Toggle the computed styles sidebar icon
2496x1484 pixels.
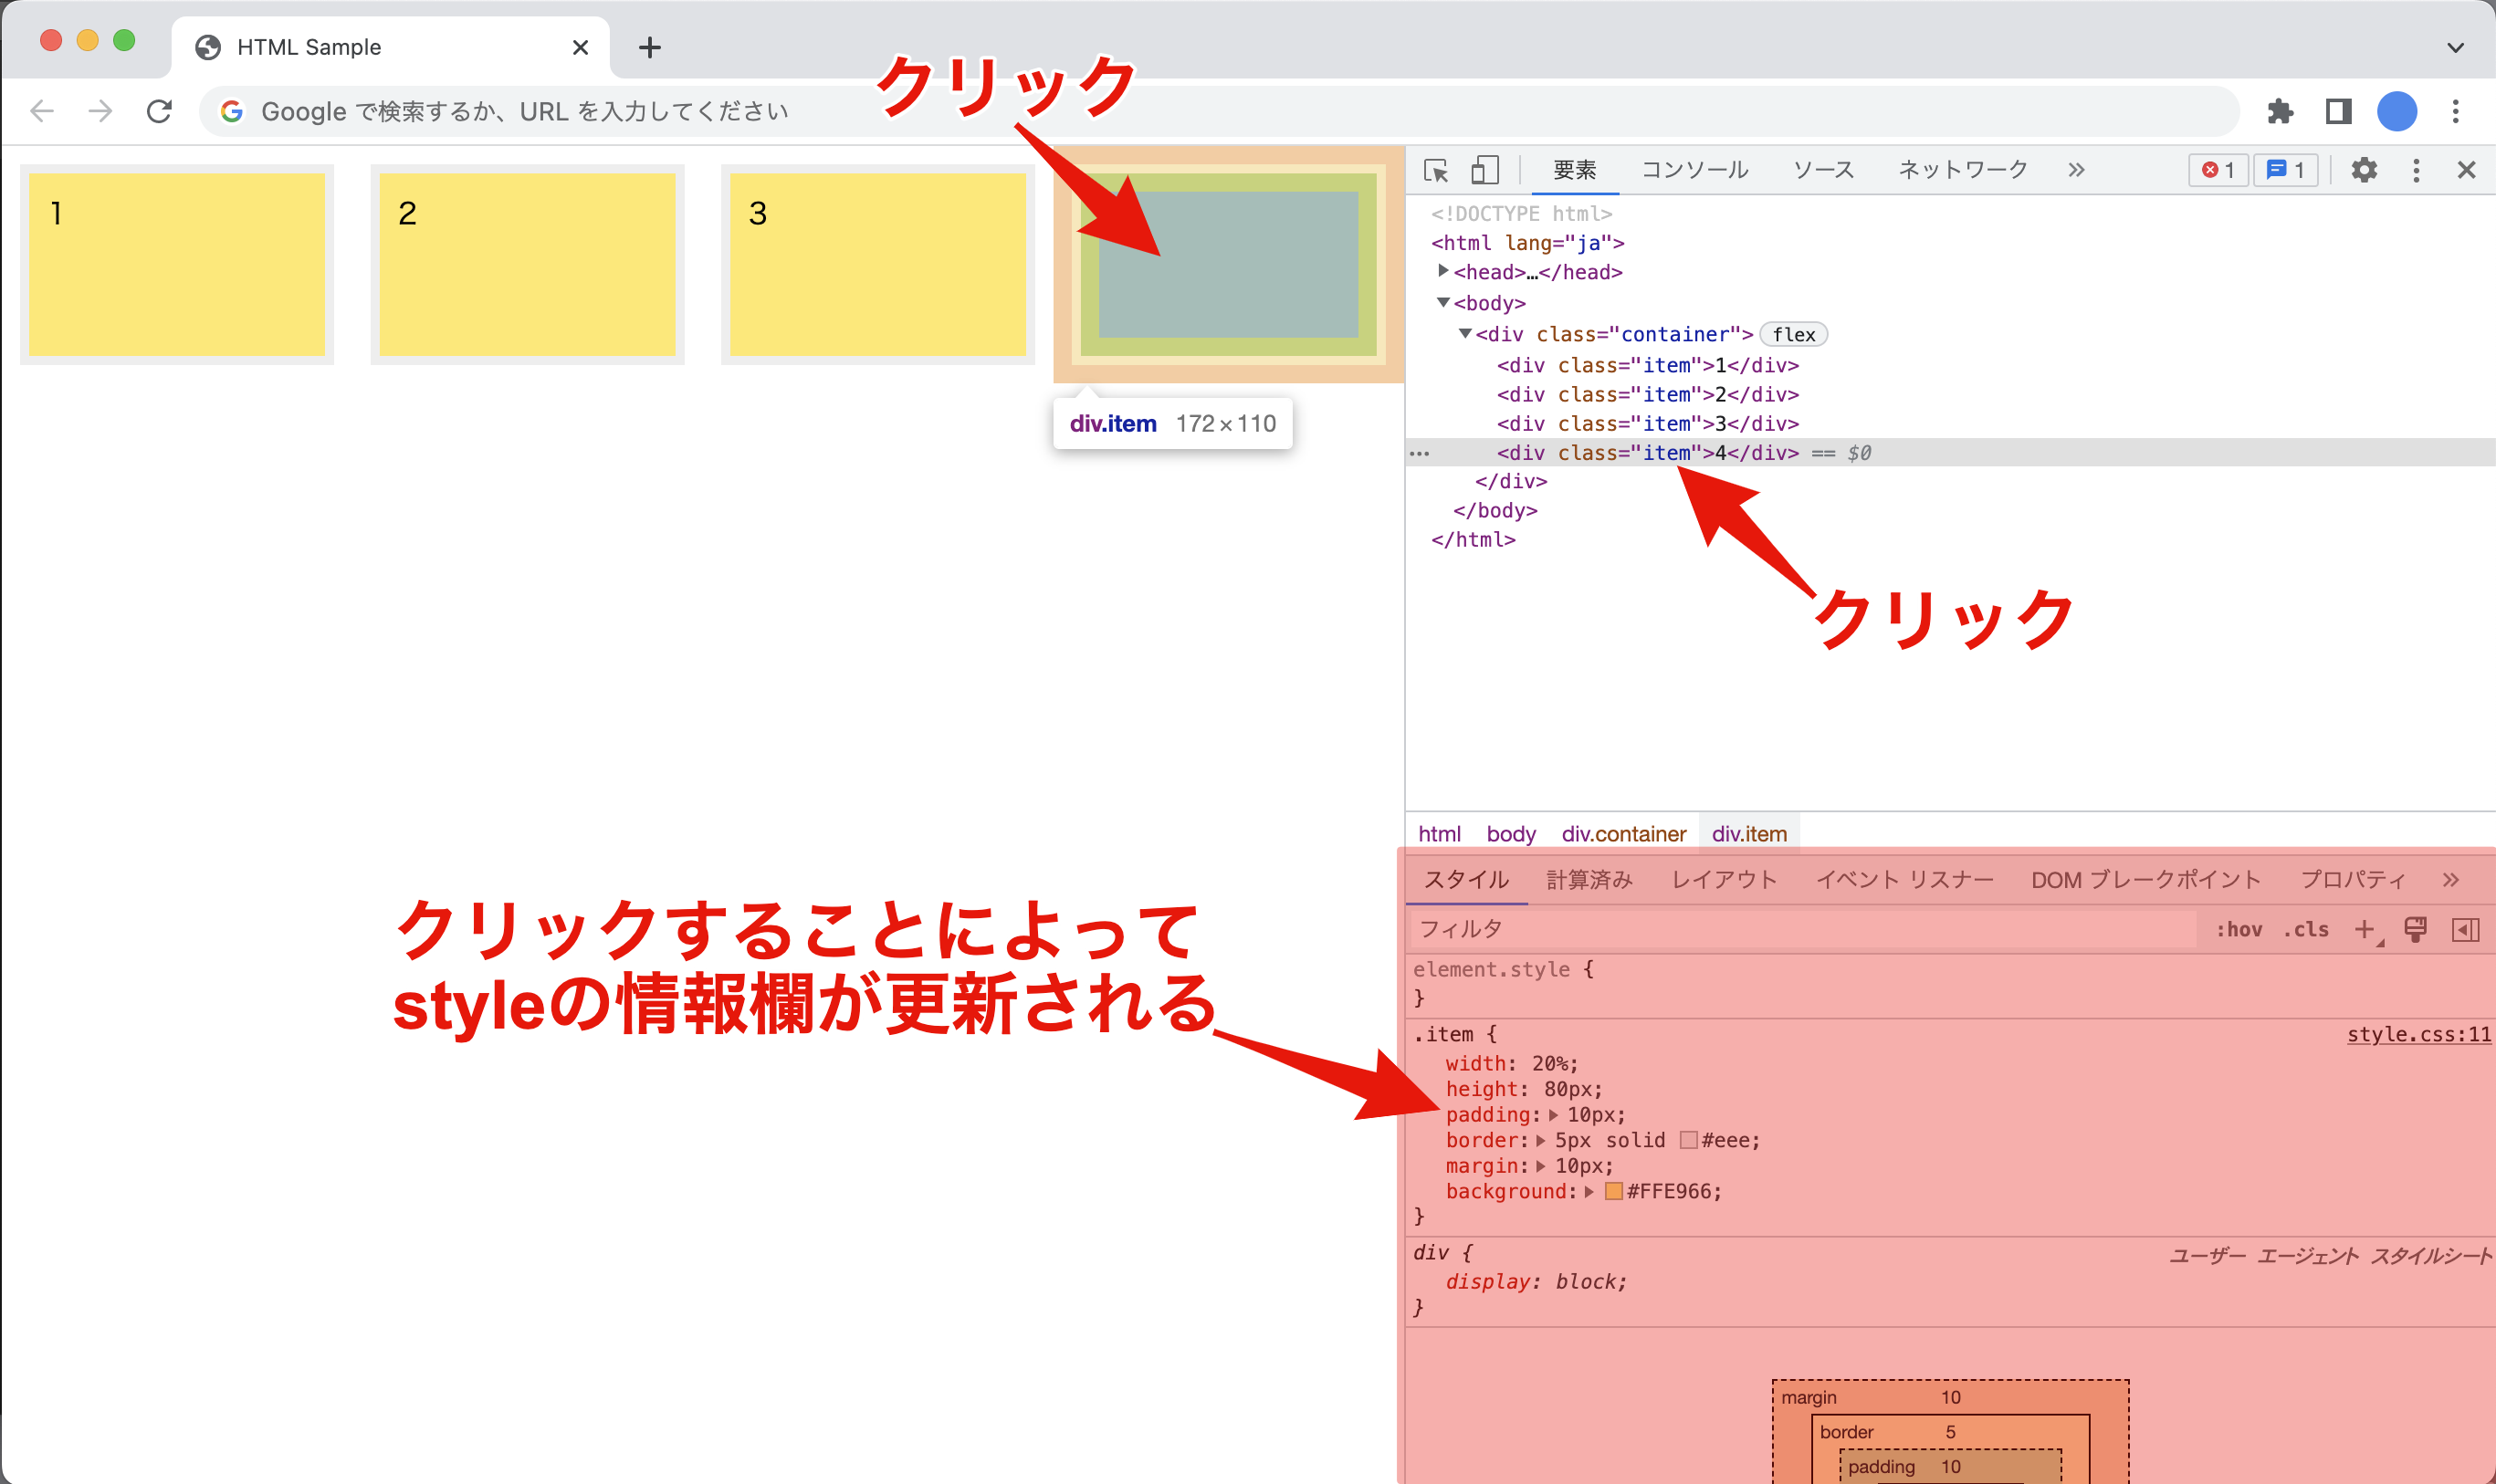[2467, 929]
